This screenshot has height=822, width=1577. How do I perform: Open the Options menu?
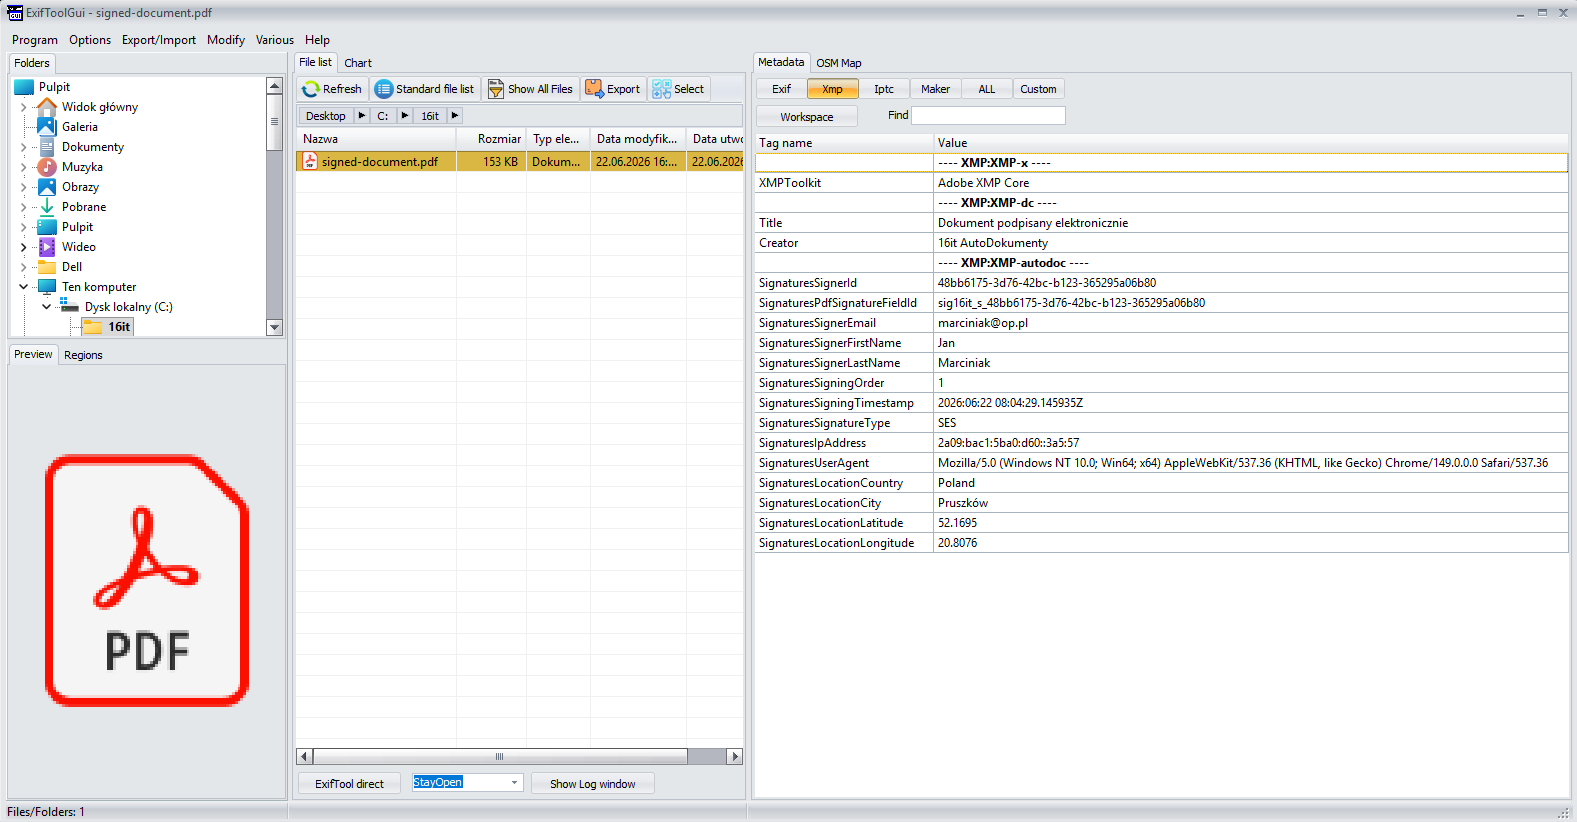tap(90, 40)
